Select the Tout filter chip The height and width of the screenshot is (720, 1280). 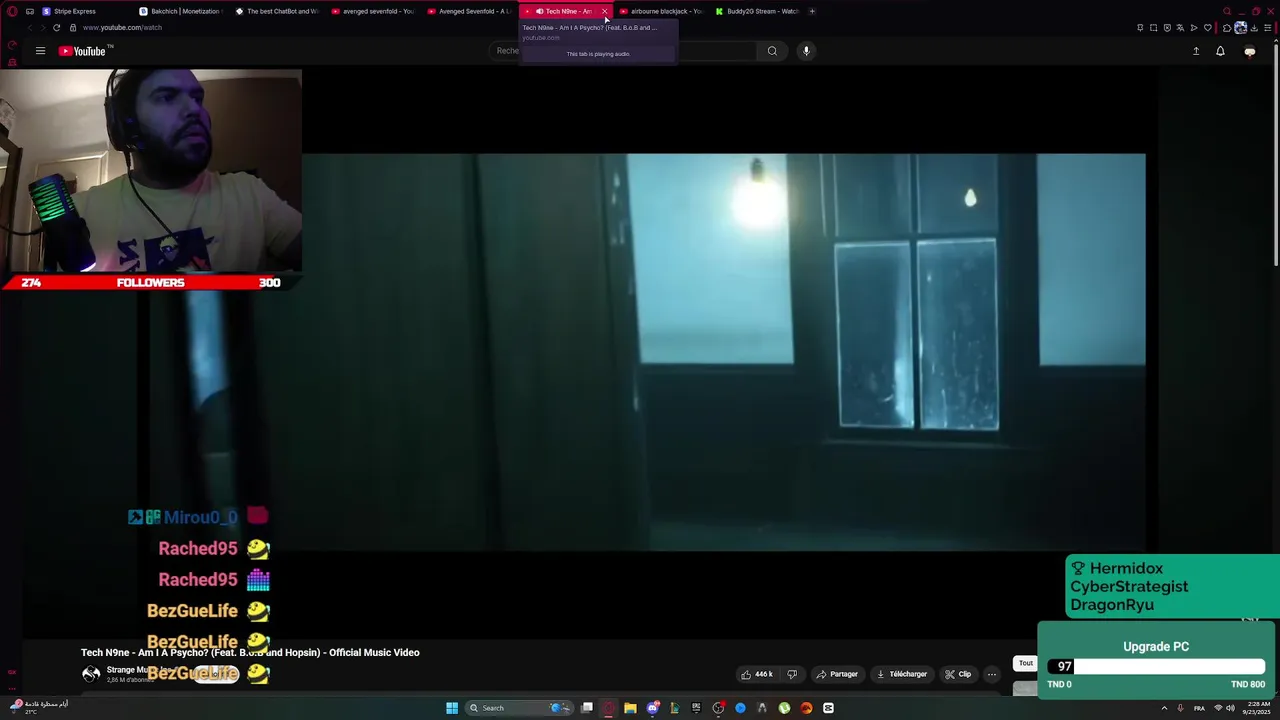click(x=1026, y=663)
